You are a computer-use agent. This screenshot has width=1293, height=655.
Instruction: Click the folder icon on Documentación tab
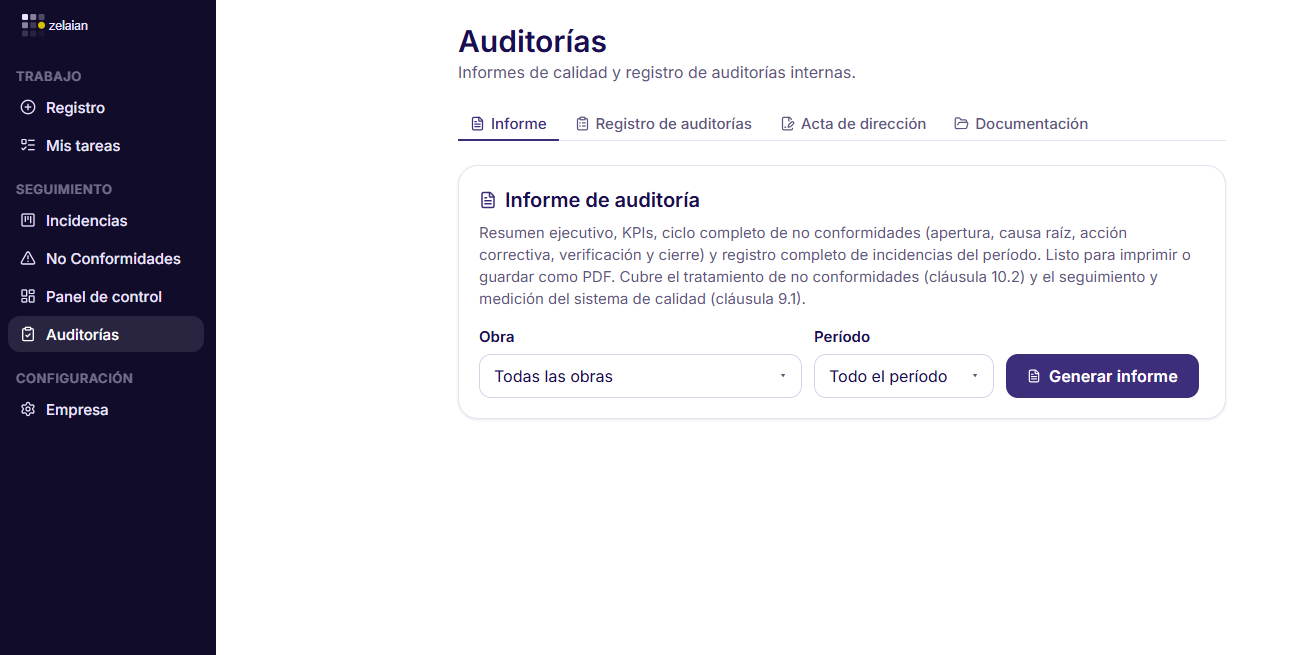[961, 124]
